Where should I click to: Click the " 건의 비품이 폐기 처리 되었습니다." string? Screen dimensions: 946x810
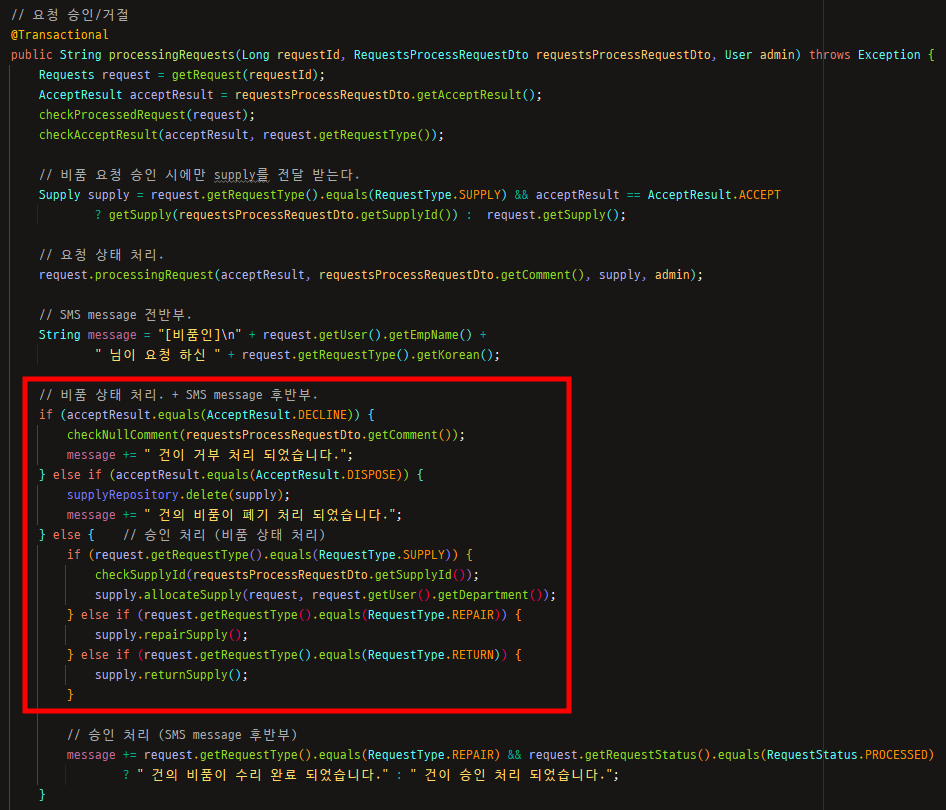pos(270,514)
